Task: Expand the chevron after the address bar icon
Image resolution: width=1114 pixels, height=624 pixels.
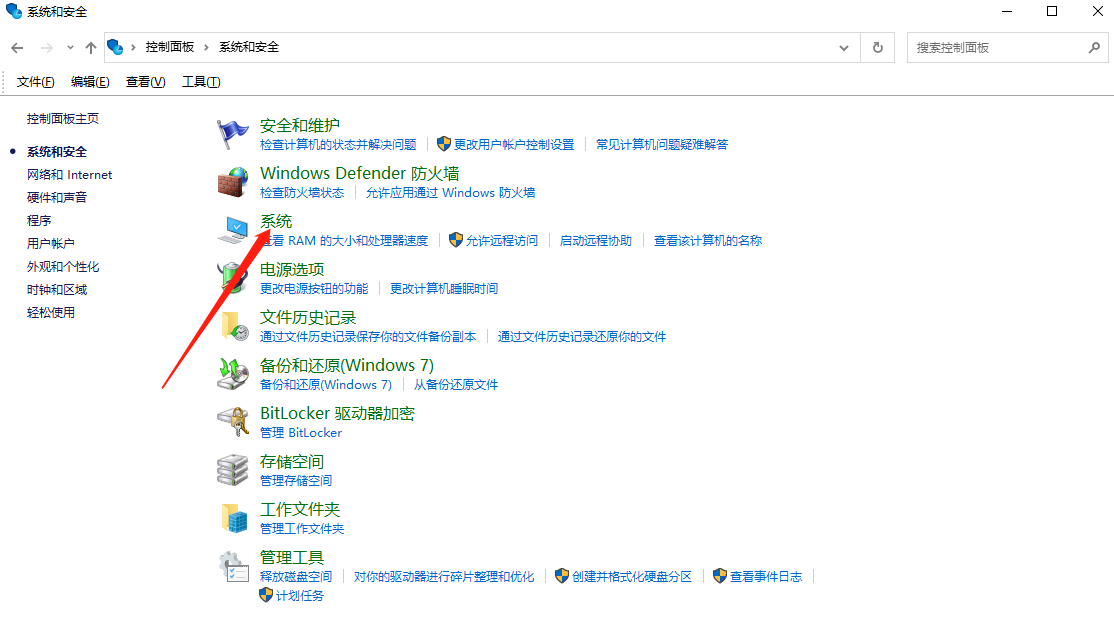Action: [134, 48]
